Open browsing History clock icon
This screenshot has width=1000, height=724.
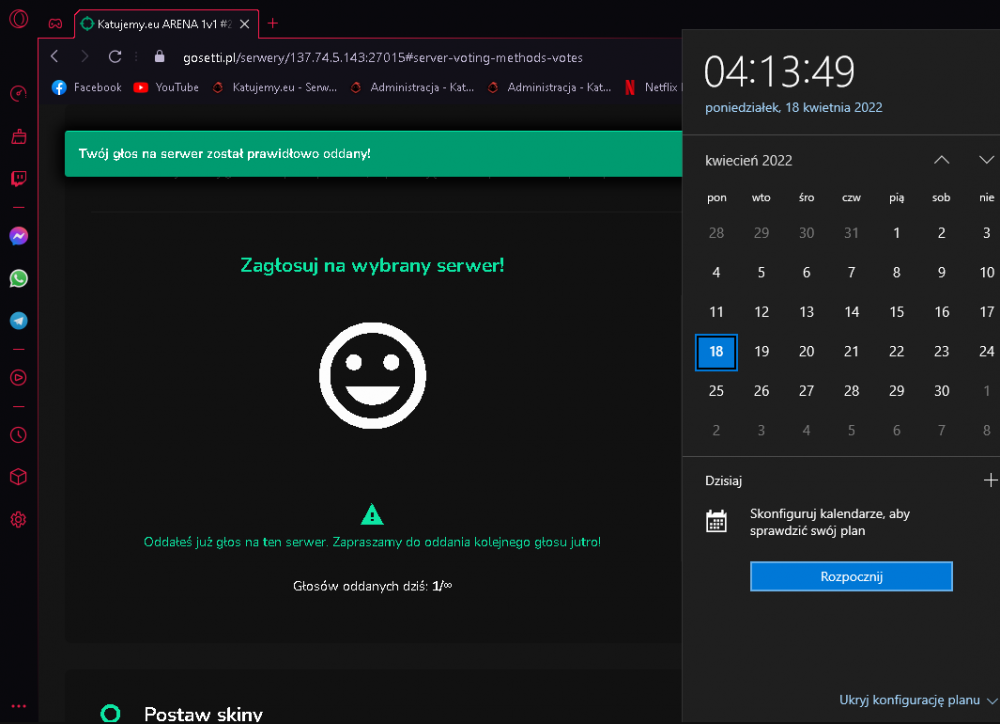(x=18, y=435)
